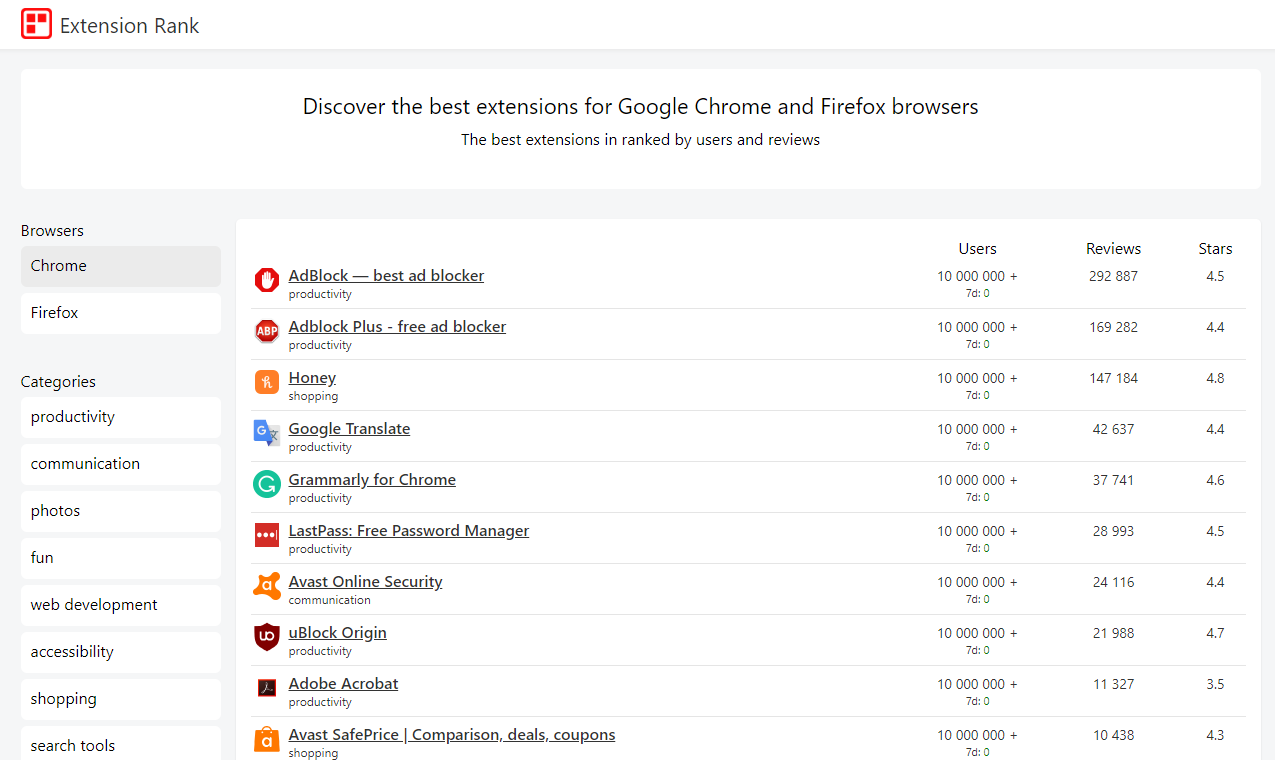Select the Honey extension icon
This screenshot has height=760, width=1275.
click(x=266, y=382)
